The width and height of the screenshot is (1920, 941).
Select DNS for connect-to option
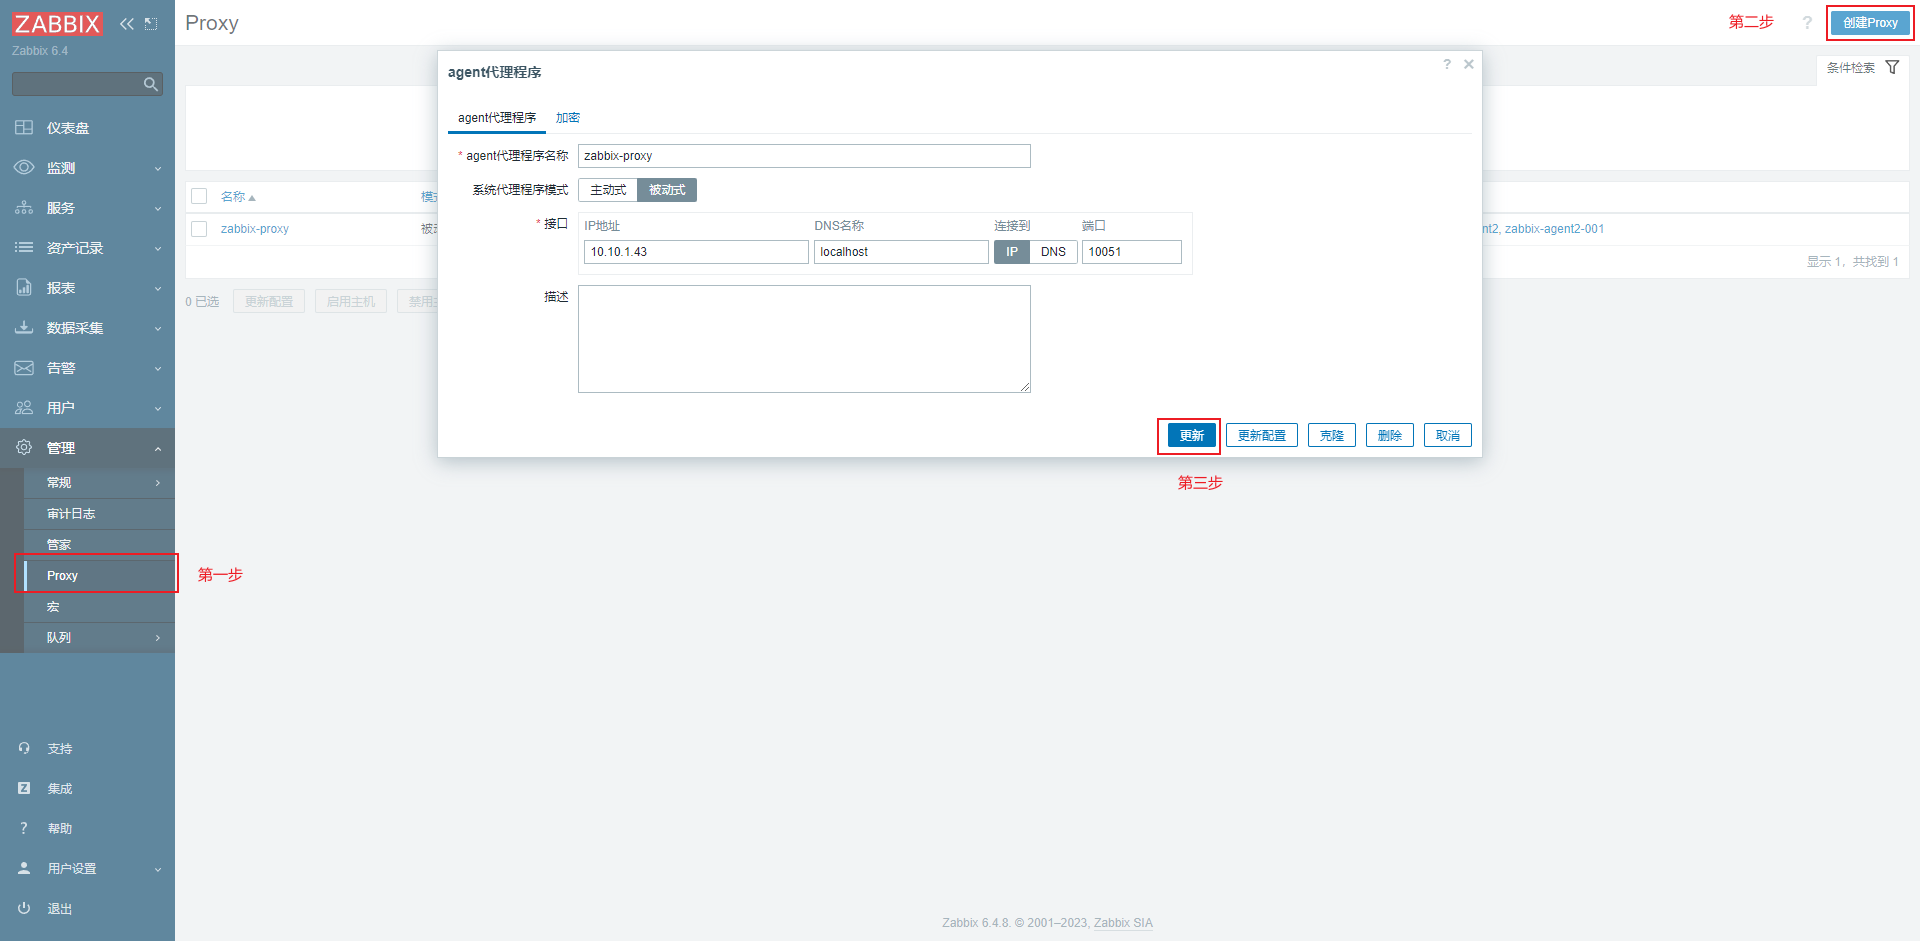1053,252
